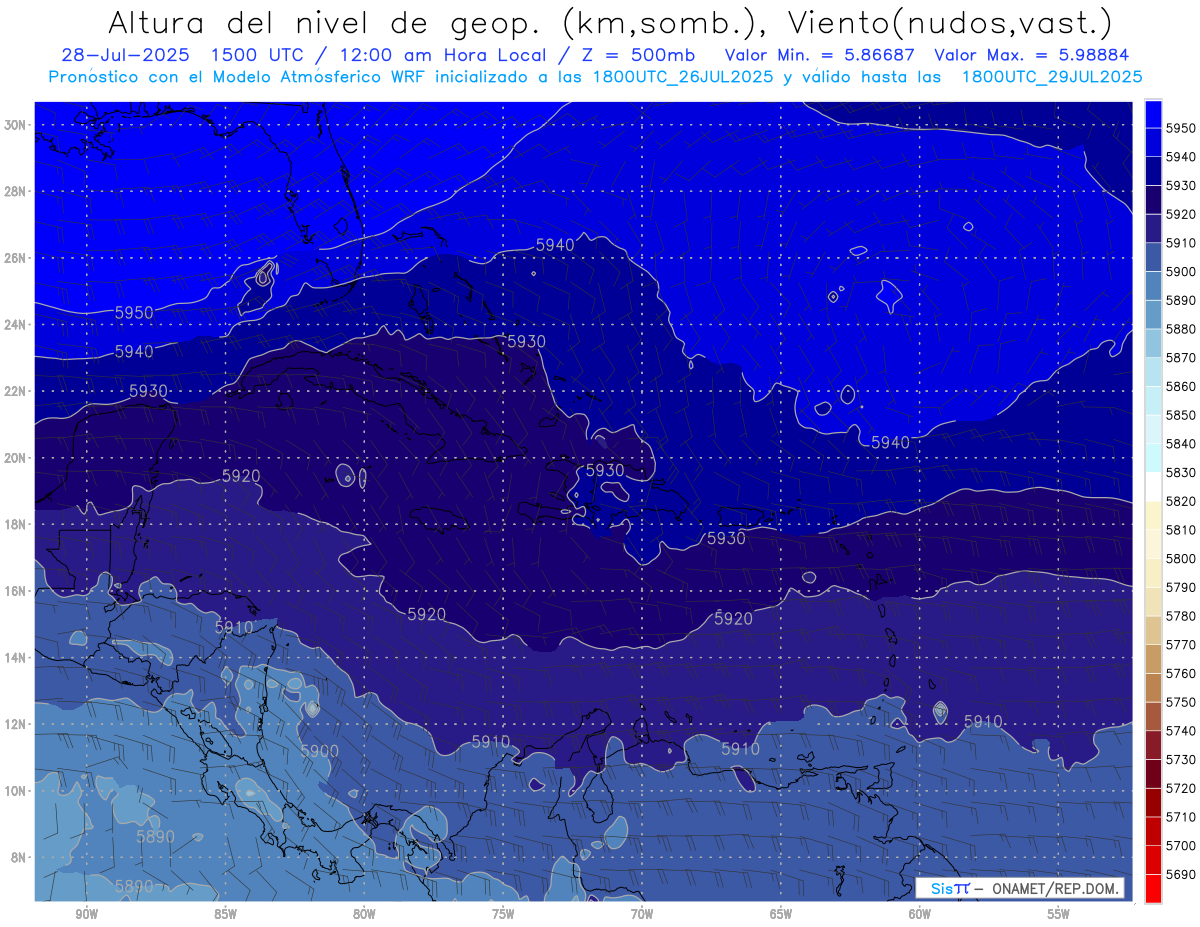This screenshot has height=927, width=1200.
Task: Click the 5890 value on the color legend
Action: coord(1181,300)
